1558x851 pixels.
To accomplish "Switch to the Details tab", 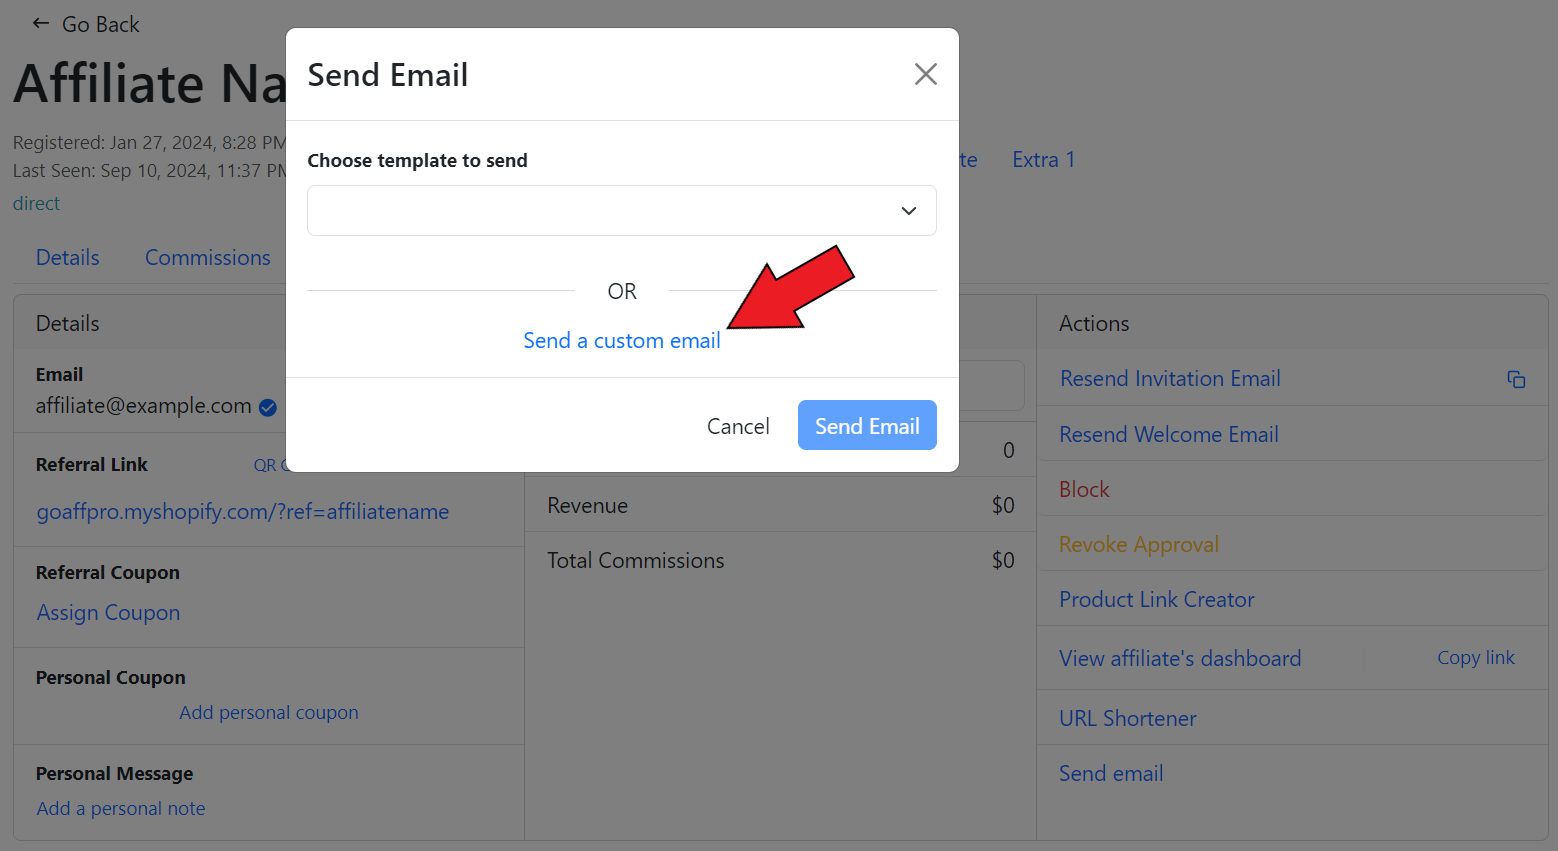I will [x=67, y=258].
